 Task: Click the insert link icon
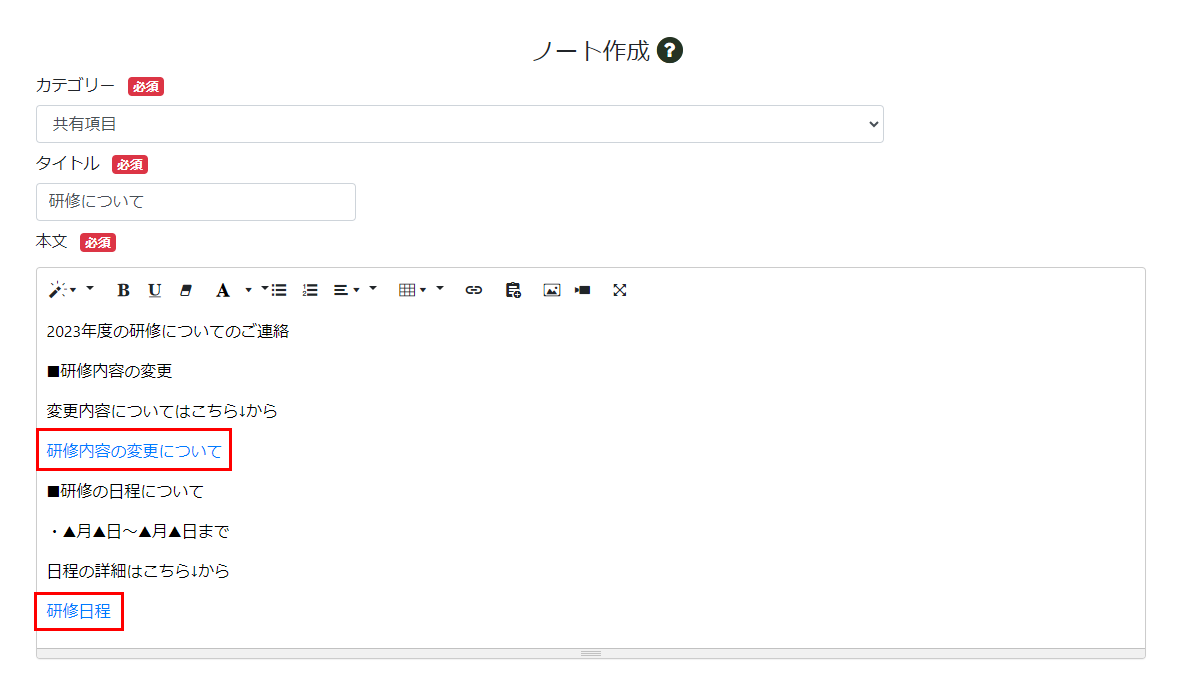474,290
